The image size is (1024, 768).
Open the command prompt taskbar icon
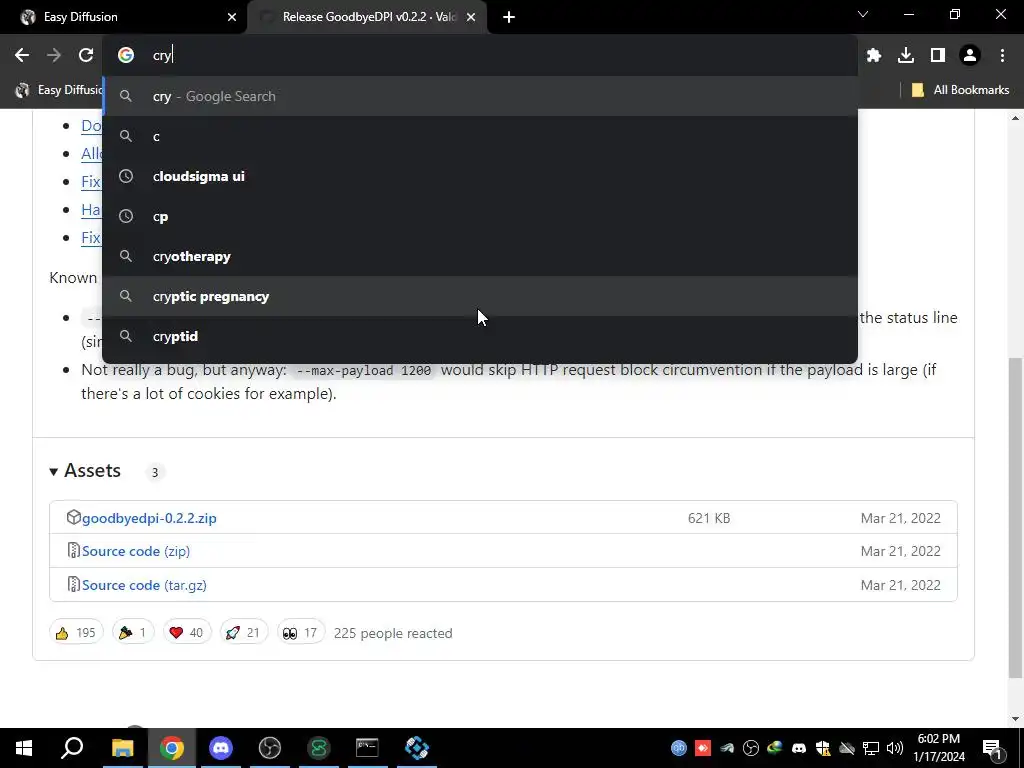[367, 748]
